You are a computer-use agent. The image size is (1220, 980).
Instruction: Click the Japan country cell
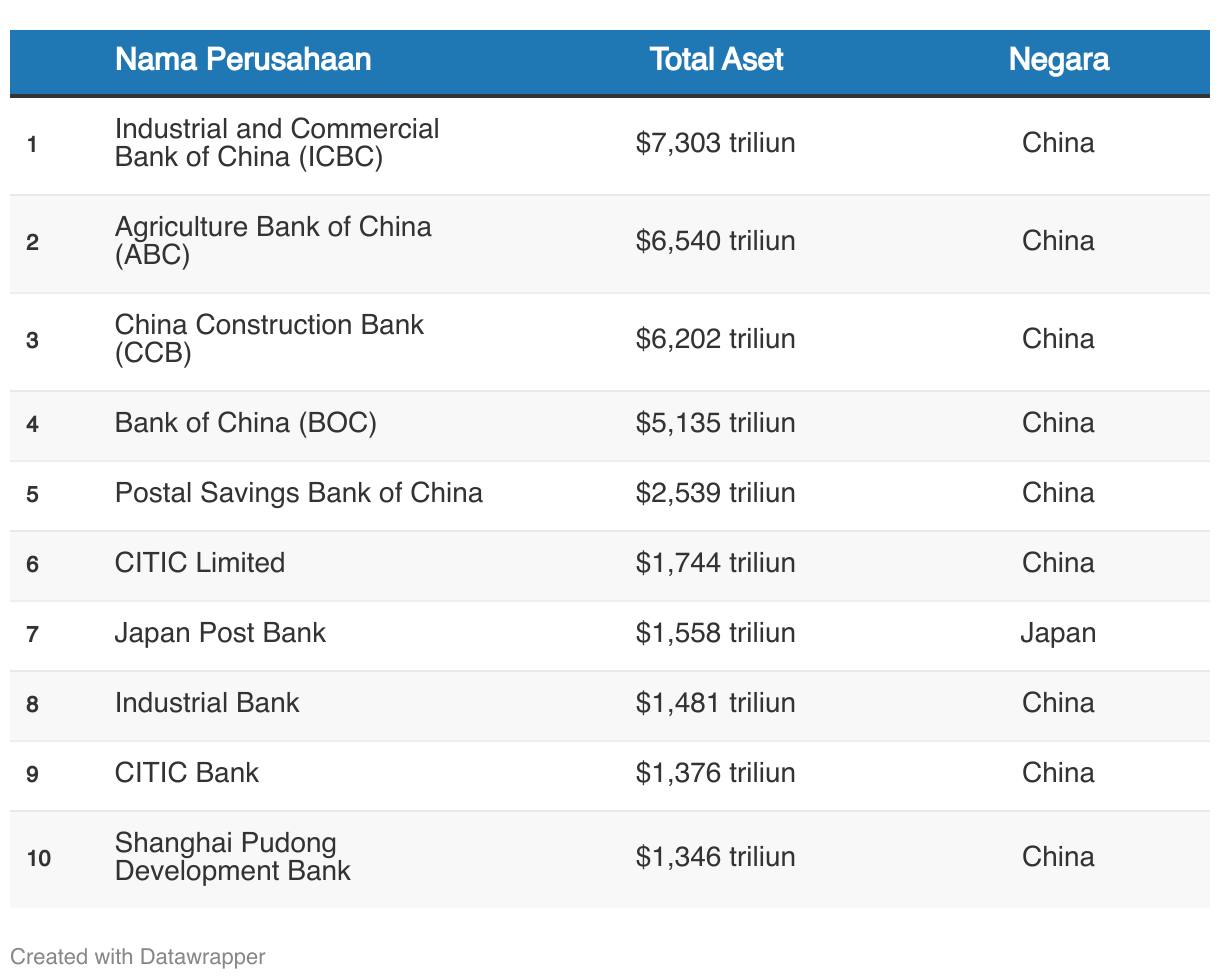[x=1058, y=633]
